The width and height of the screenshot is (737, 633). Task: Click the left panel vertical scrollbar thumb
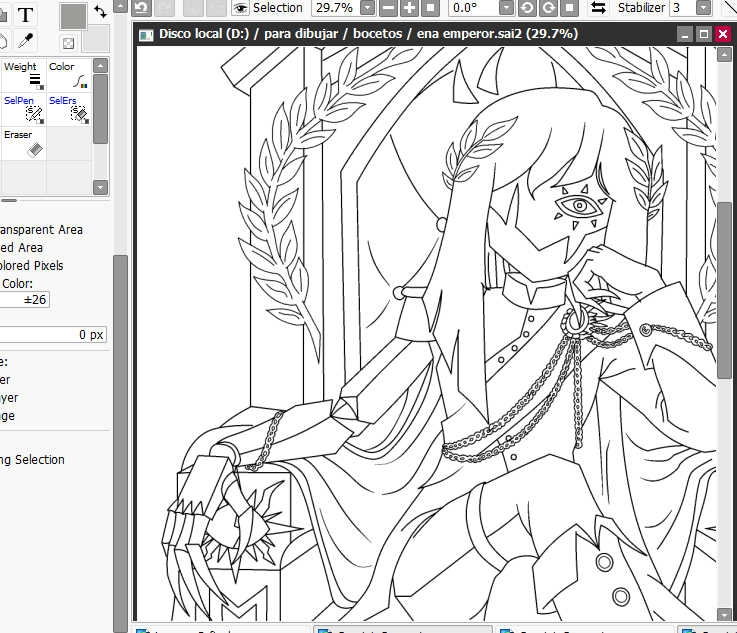click(x=121, y=444)
